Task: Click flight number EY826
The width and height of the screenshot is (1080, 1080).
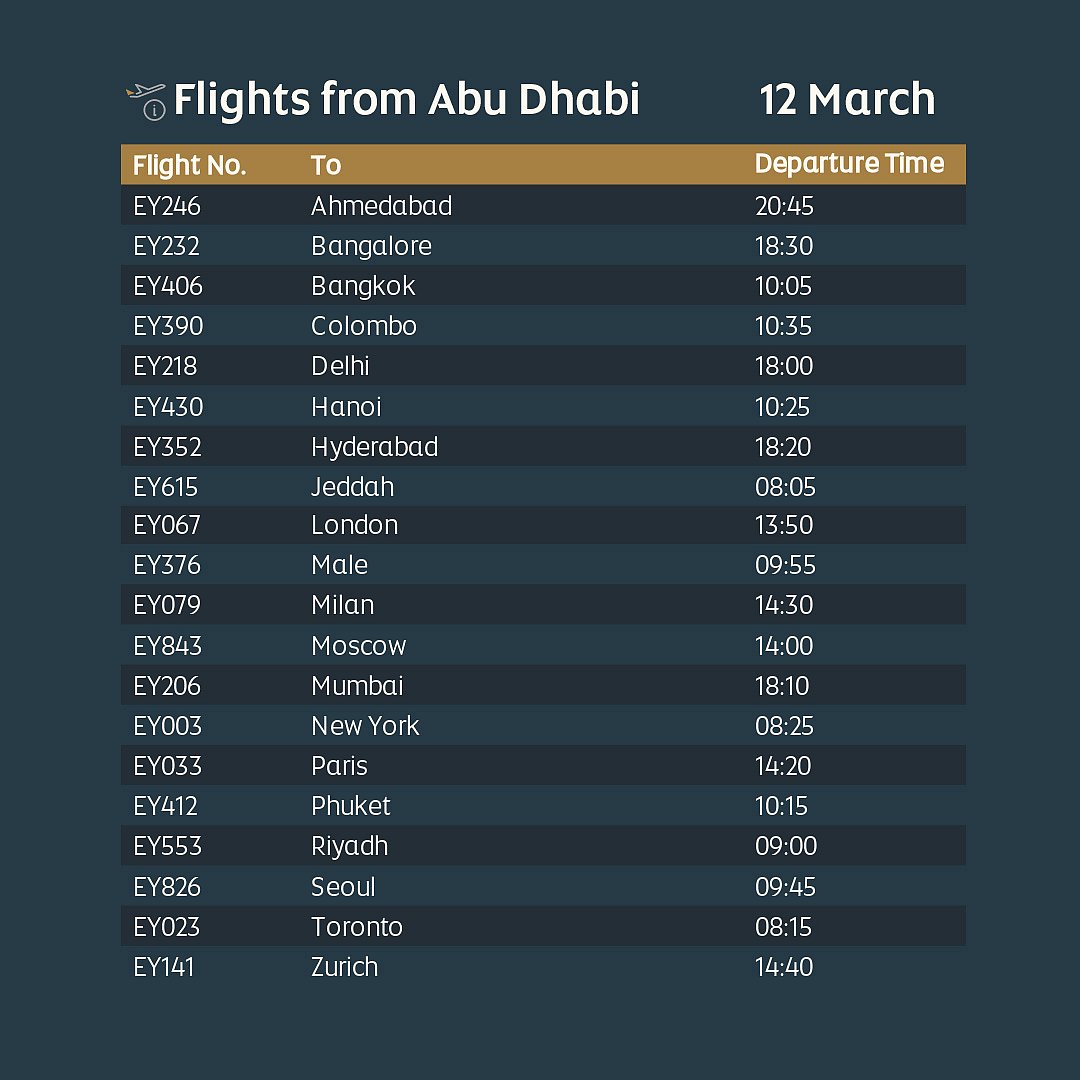Action: coord(167,887)
